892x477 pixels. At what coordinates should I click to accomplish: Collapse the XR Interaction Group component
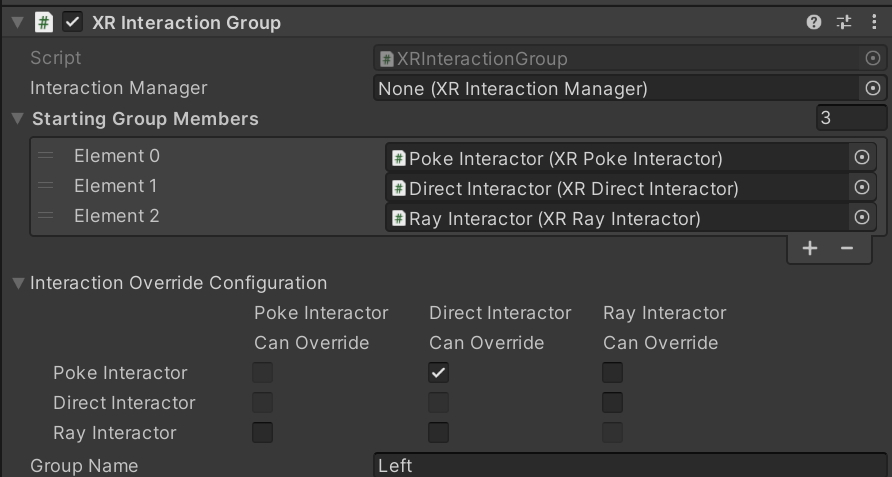click(17, 22)
